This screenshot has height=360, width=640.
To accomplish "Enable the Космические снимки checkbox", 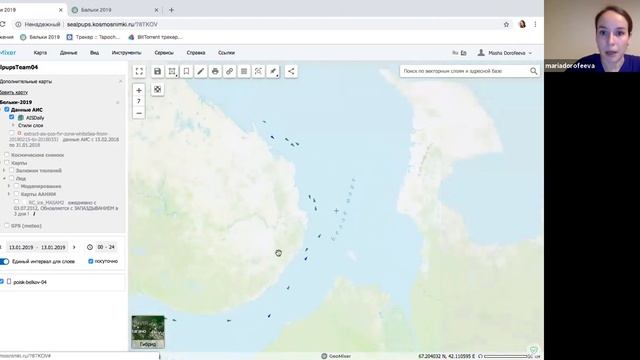I will (7, 155).
